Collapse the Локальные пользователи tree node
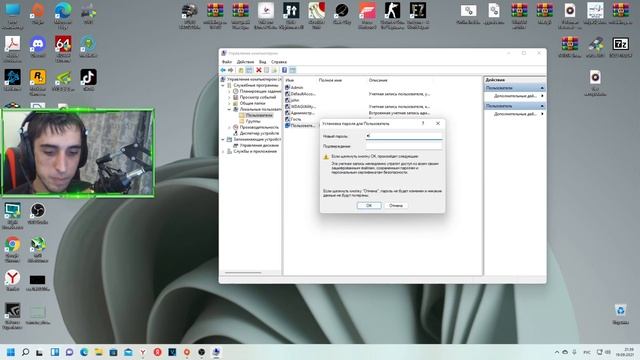The image size is (640, 360). pyautogui.click(x=229, y=109)
